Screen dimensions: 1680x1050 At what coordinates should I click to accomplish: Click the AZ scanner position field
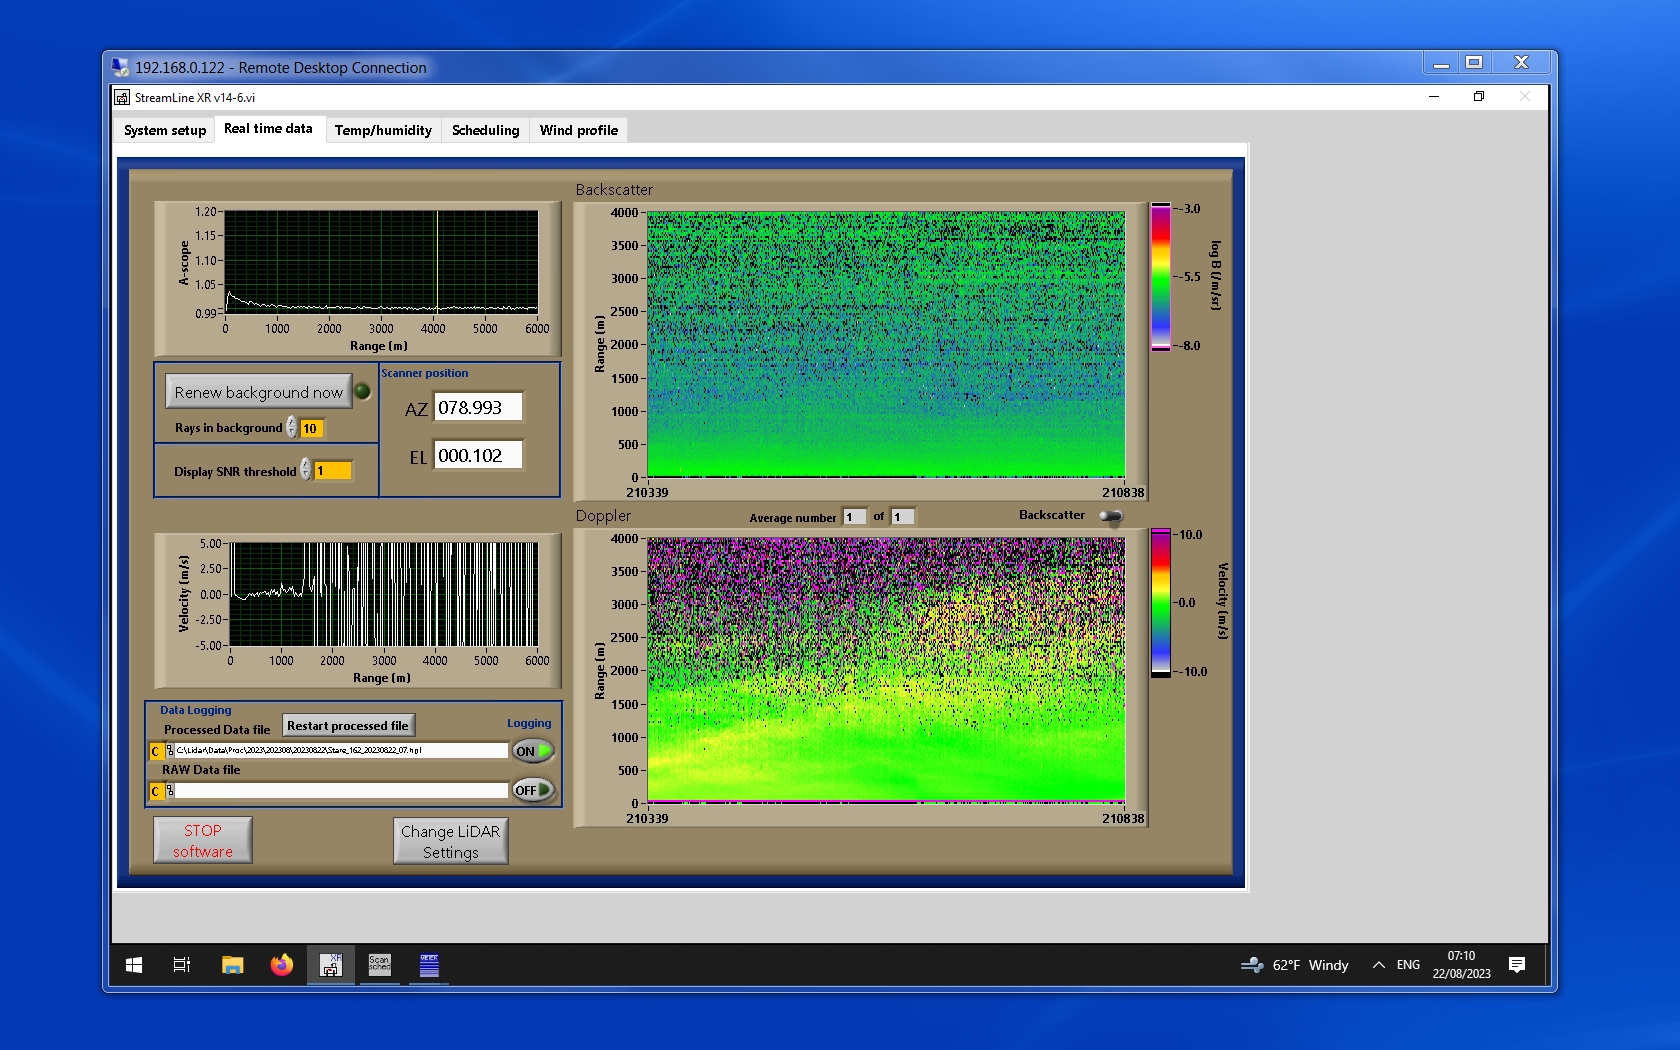click(477, 408)
